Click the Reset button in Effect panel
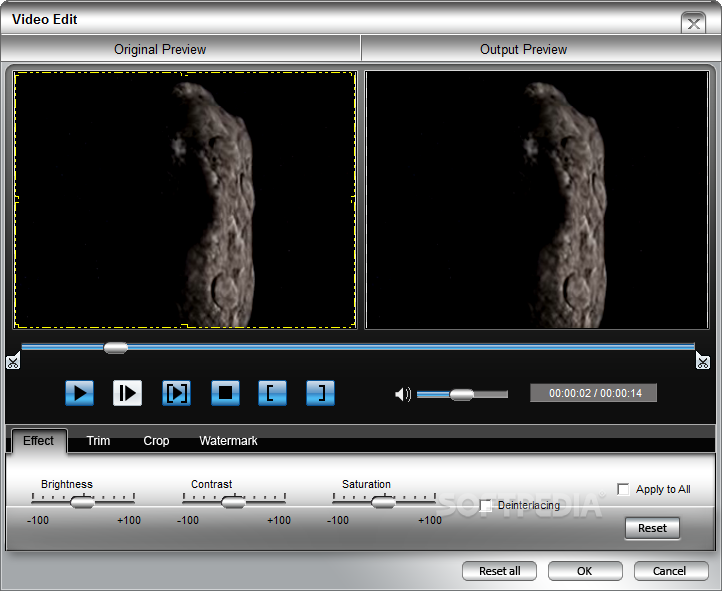 click(652, 528)
